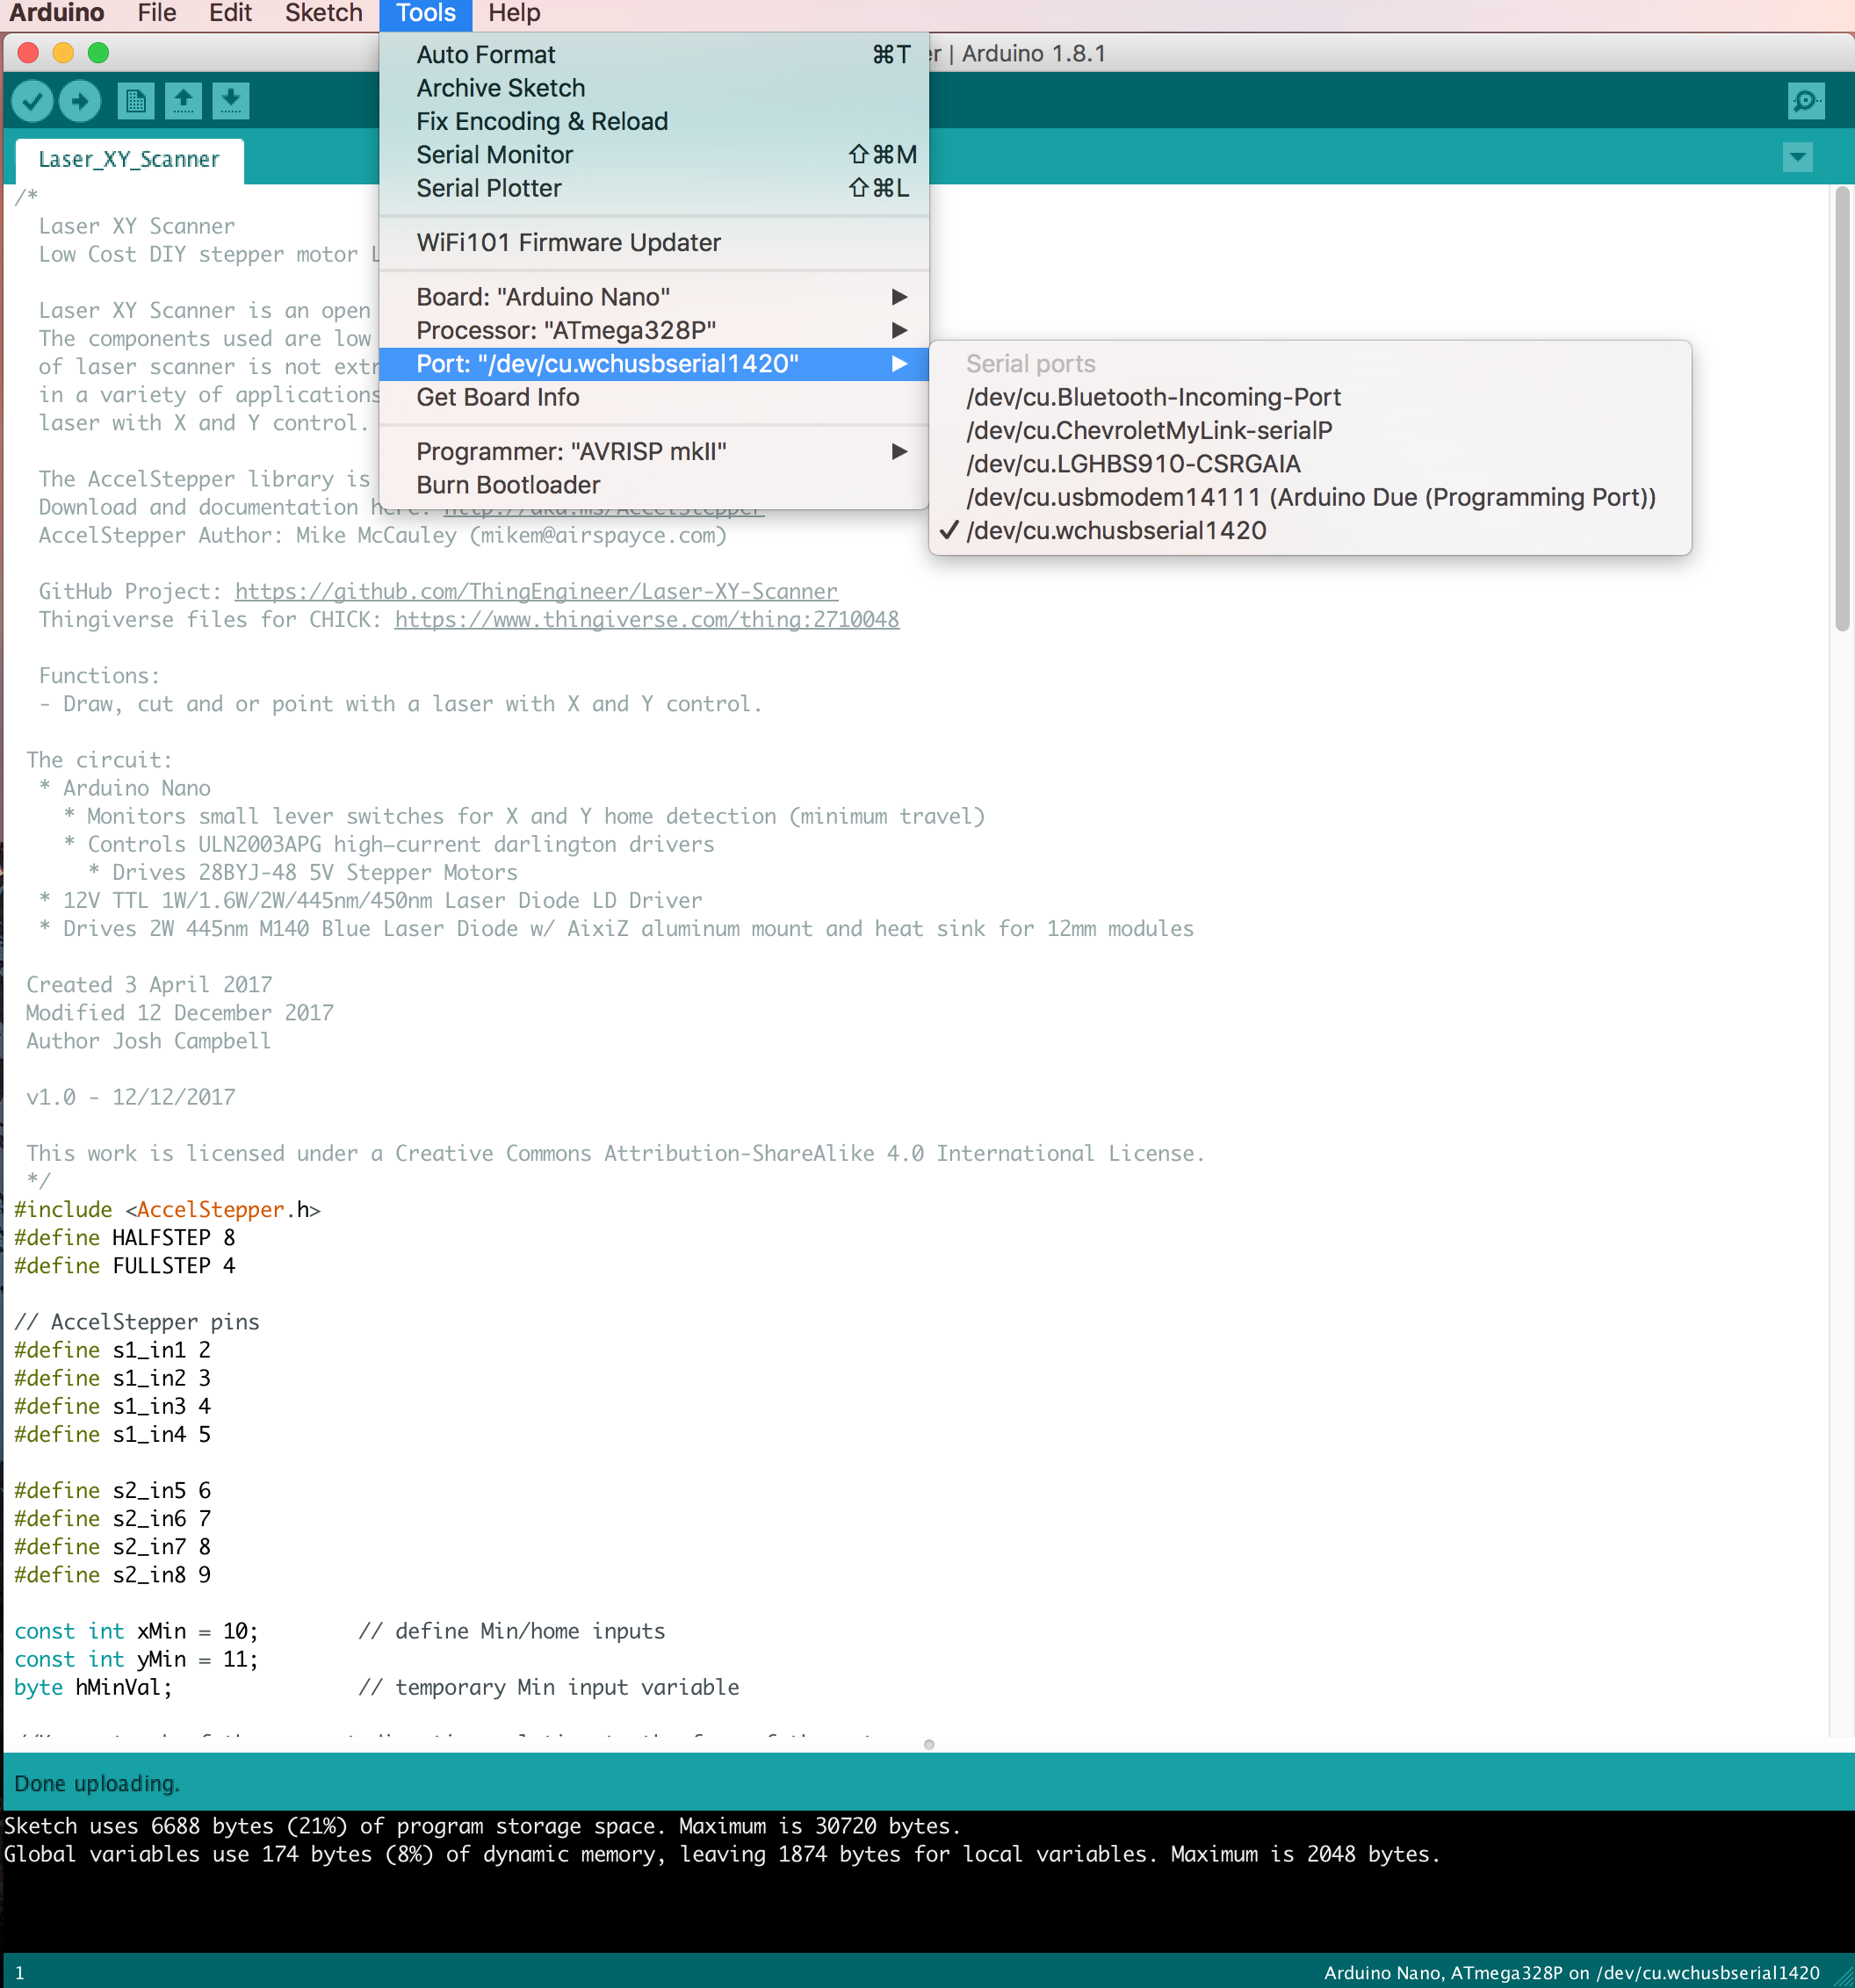1855x1988 pixels.
Task: Select the Arduino Due usbmodem14111 port
Action: click(1310, 497)
